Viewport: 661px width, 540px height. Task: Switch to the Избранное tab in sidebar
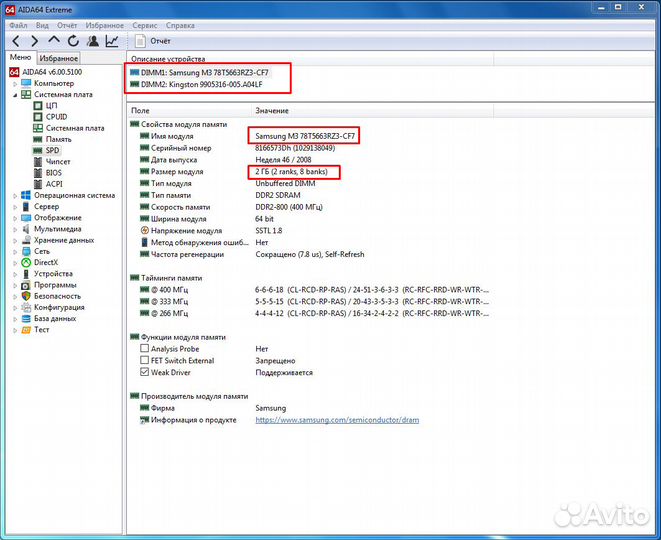[59, 58]
